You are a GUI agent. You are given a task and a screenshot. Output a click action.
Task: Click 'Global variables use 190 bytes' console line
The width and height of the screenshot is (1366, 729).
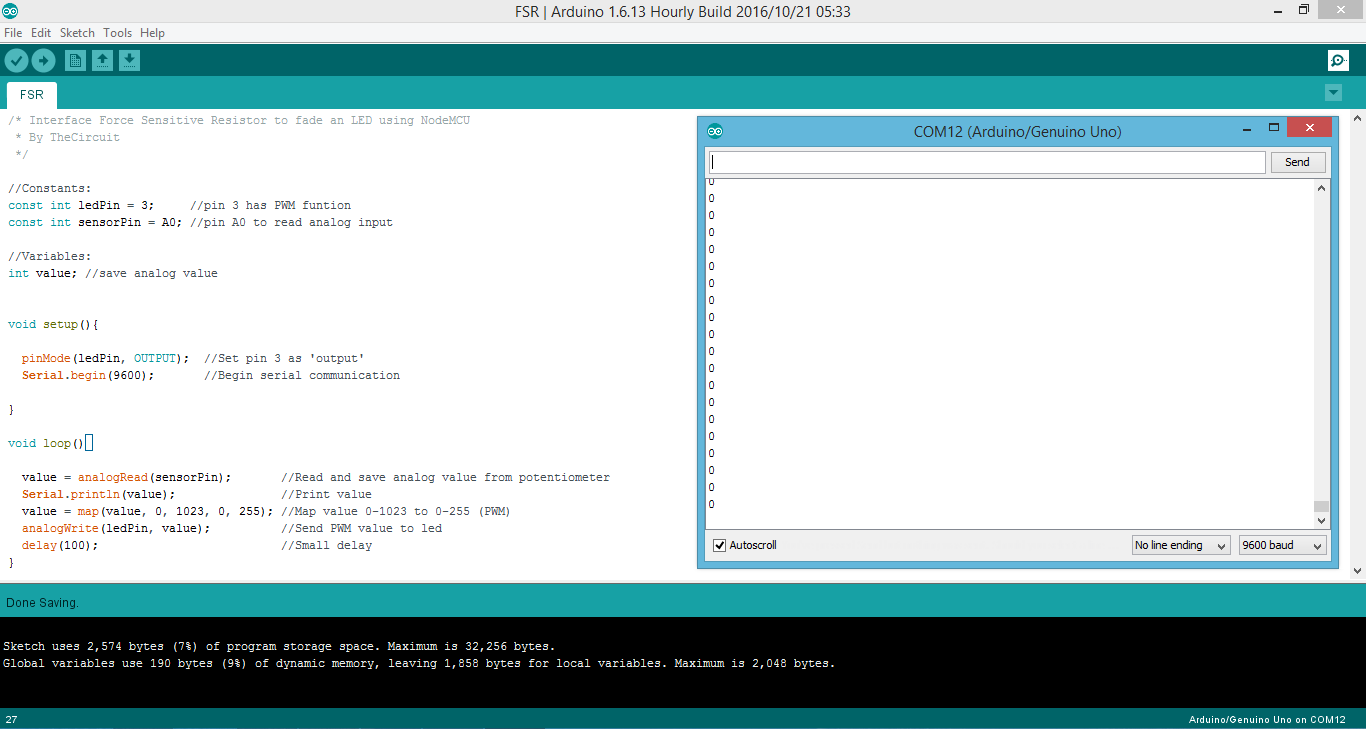pos(419,663)
